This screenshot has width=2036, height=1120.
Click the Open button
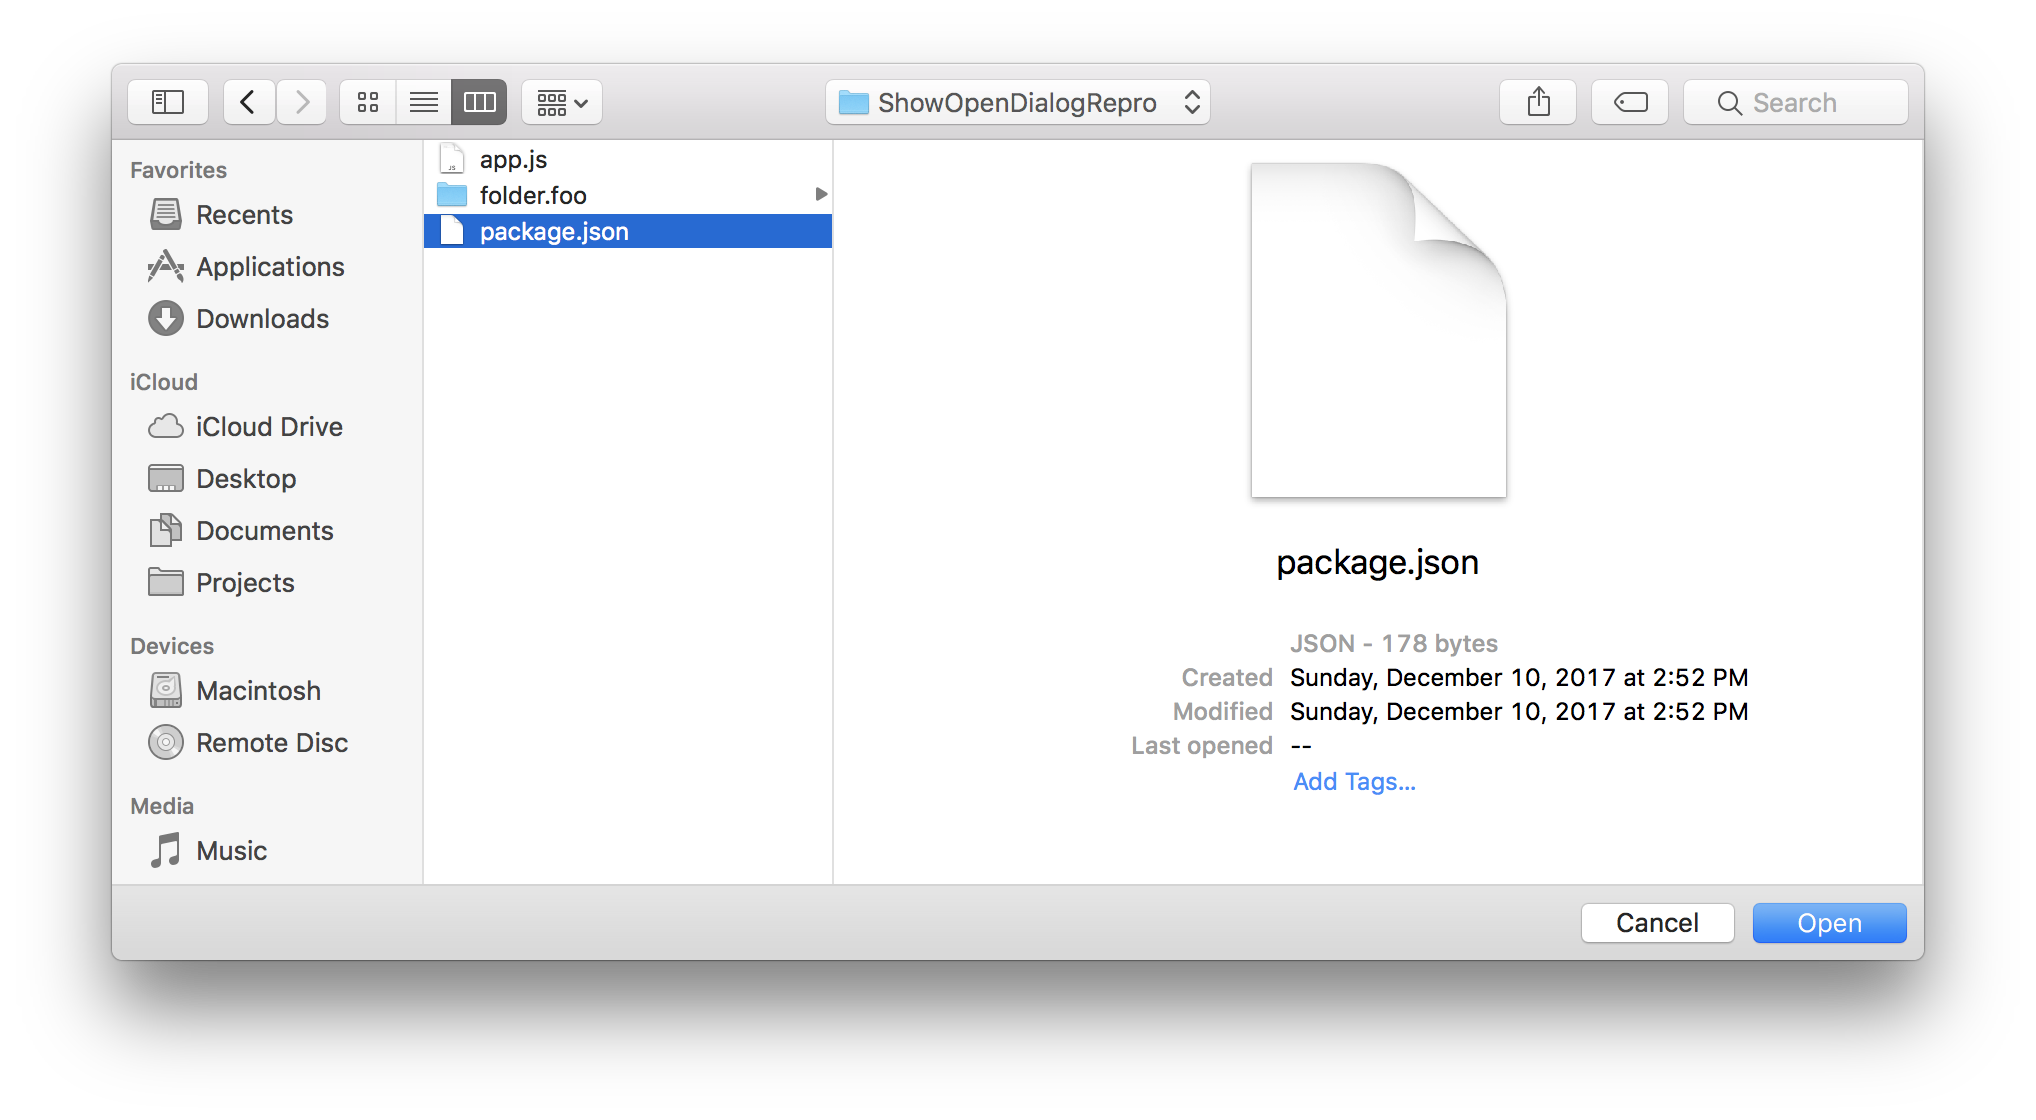coord(1828,922)
